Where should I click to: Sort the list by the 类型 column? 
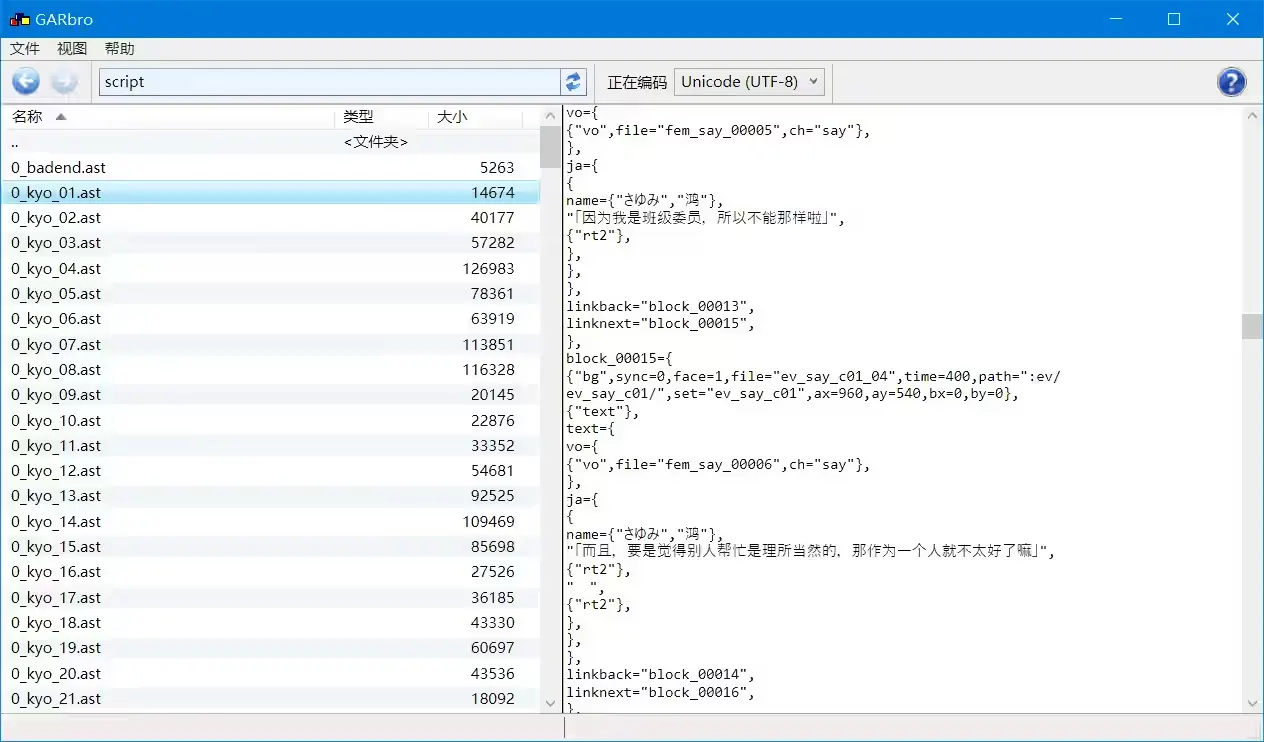(x=382, y=117)
